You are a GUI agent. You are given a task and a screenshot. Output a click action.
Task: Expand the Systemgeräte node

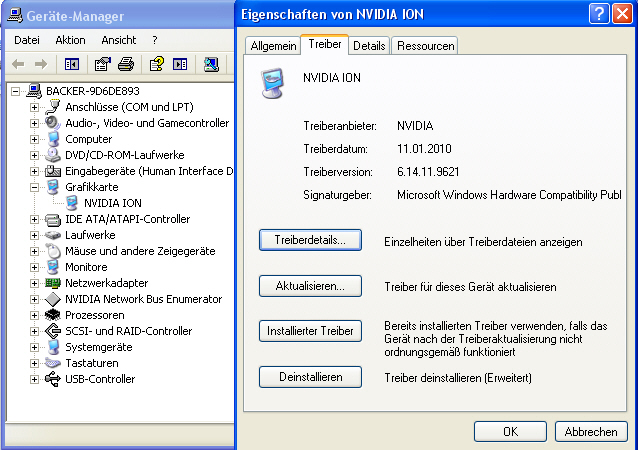[35, 347]
